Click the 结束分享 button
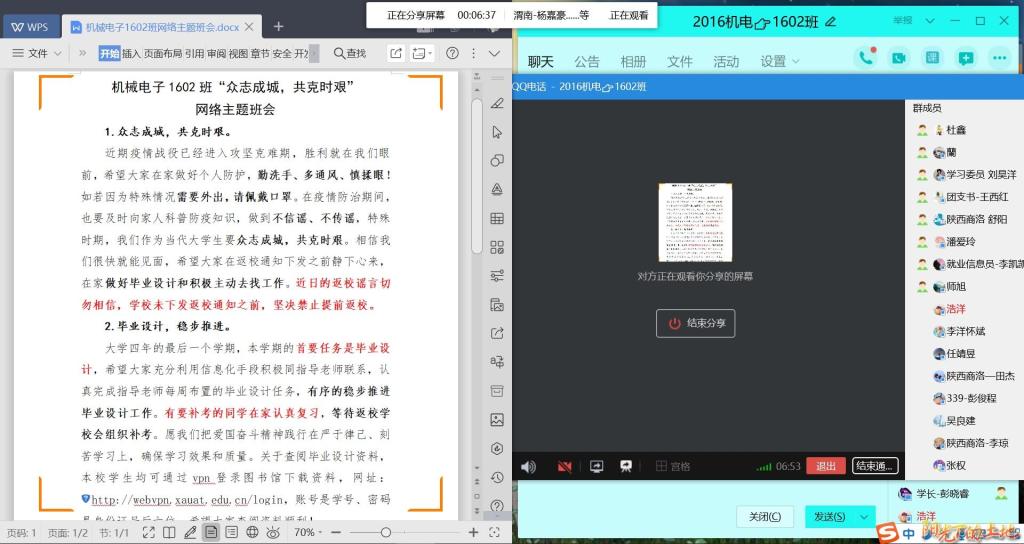 pos(696,323)
